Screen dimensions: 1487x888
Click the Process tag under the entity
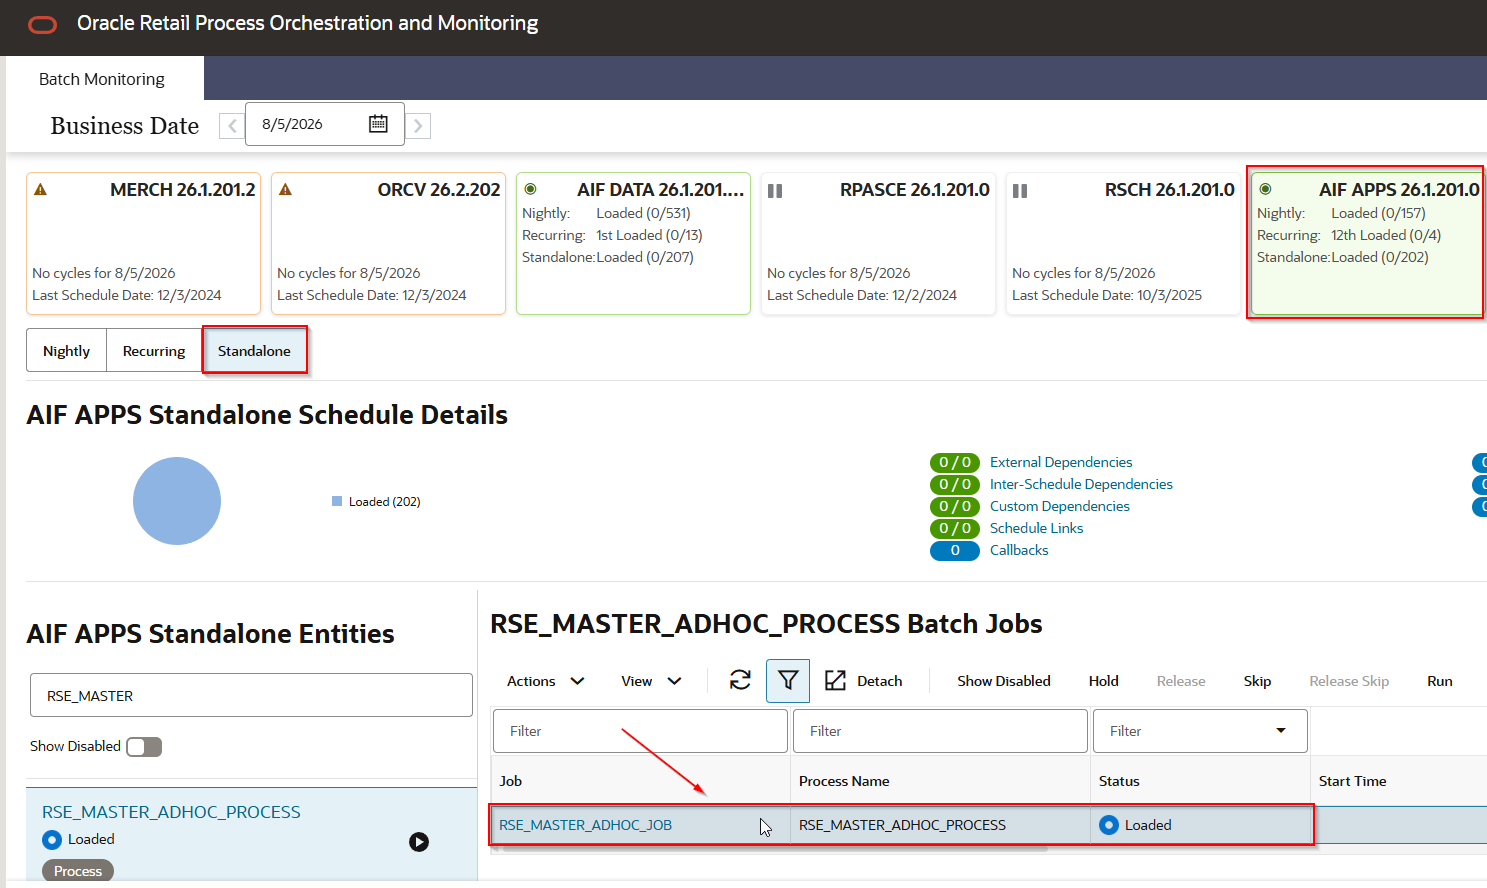(78, 871)
